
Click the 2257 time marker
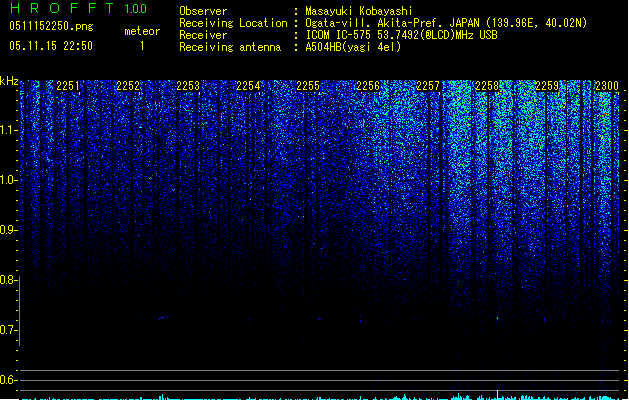428,86
